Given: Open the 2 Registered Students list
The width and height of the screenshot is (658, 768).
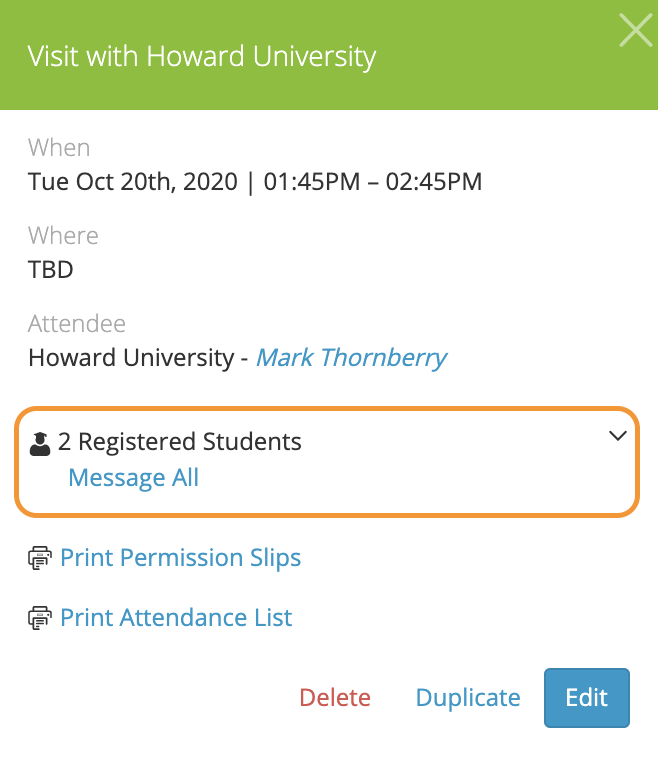Looking at the screenshot, I should 179,441.
